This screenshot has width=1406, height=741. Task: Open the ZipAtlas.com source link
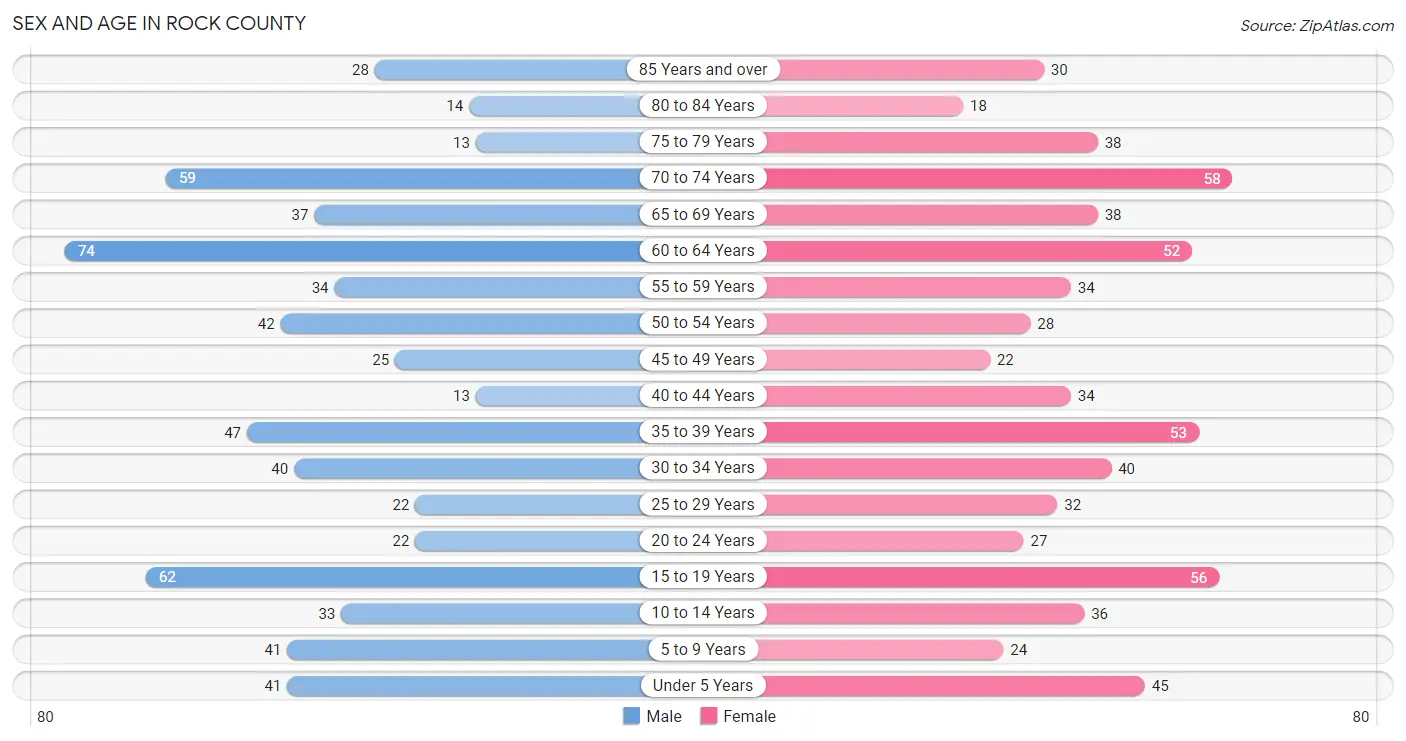tap(1316, 26)
